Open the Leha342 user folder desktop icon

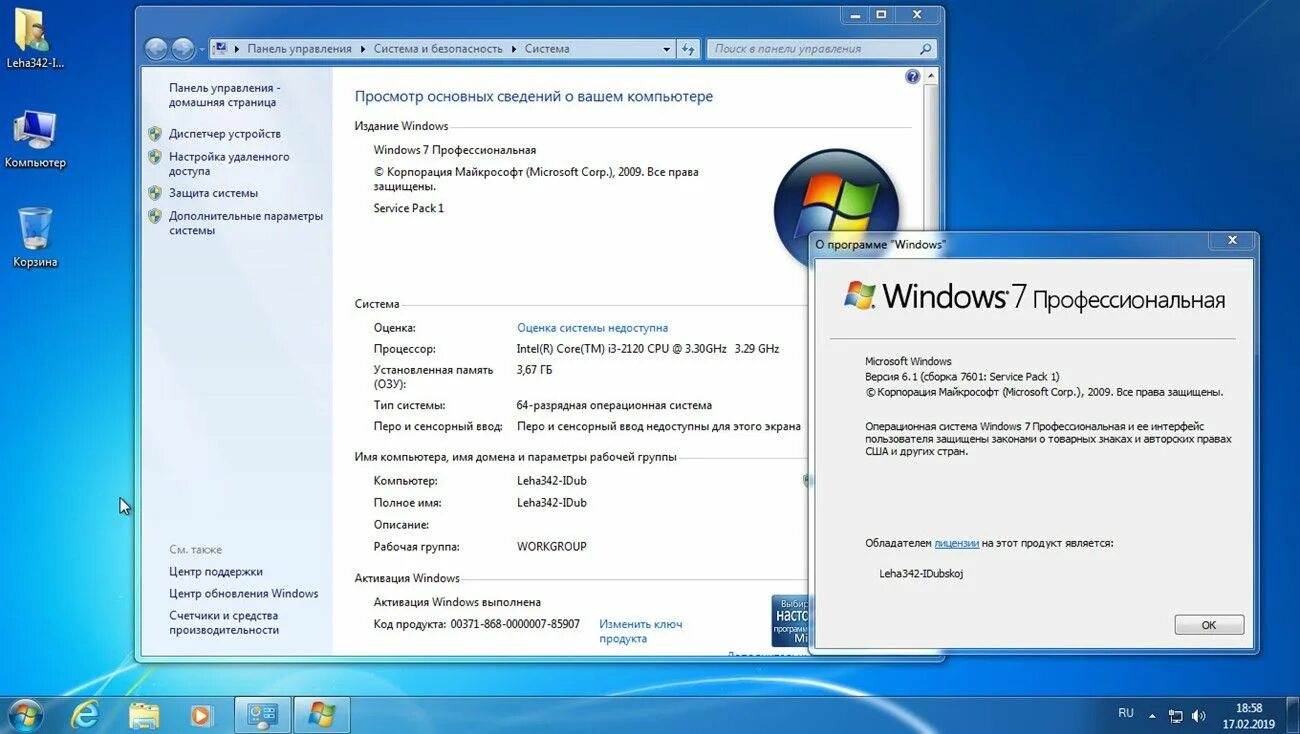(x=34, y=39)
